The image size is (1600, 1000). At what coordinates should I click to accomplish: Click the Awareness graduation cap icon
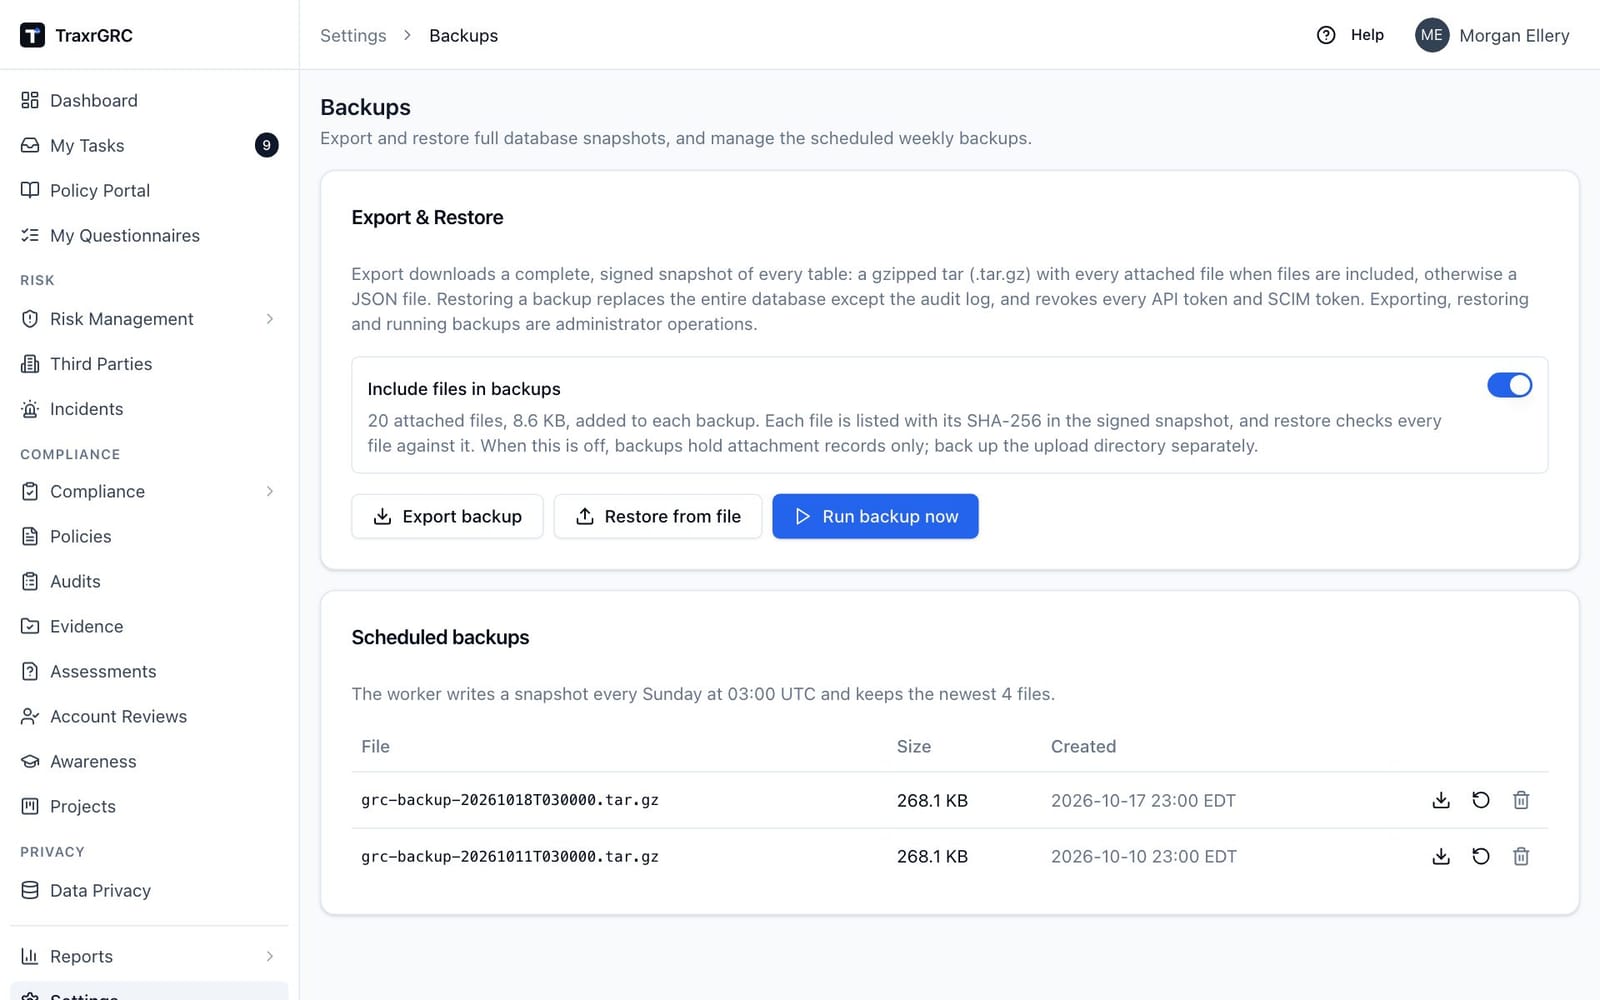coord(30,761)
